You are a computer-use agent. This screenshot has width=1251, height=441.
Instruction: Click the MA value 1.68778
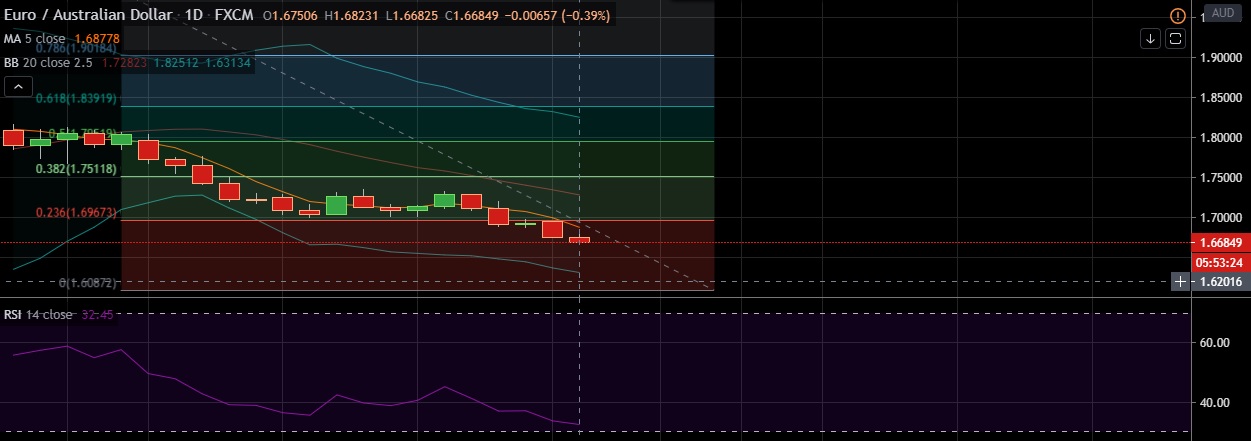coord(98,40)
